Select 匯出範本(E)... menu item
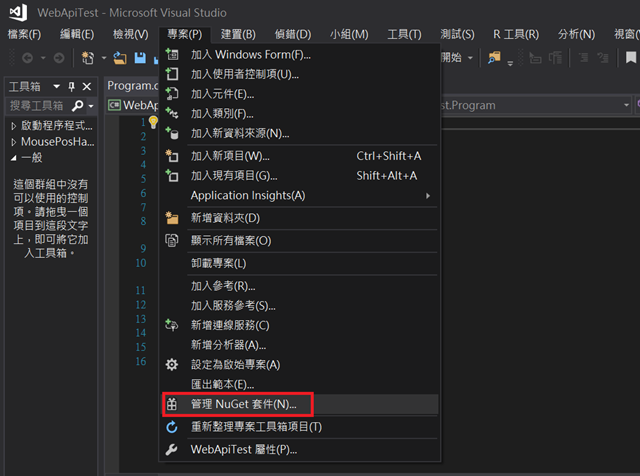 coord(300,384)
